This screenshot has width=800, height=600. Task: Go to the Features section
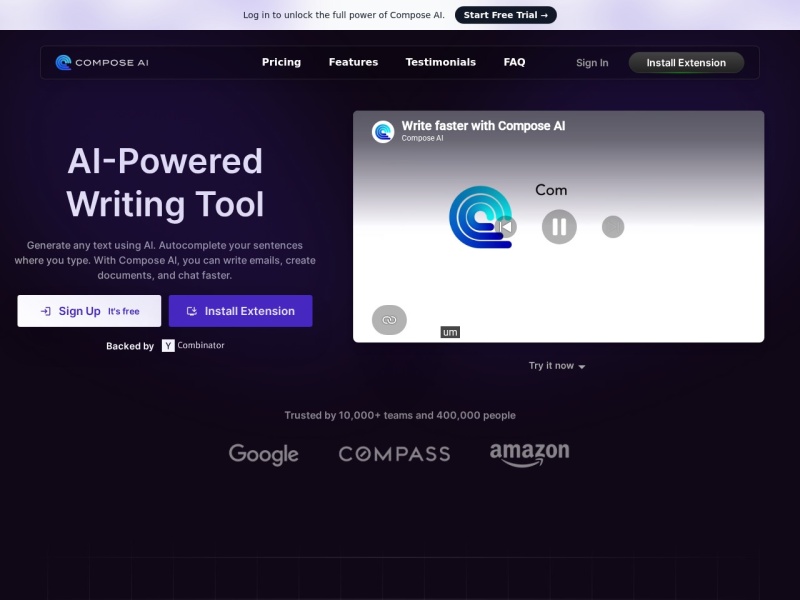pyautogui.click(x=353, y=62)
